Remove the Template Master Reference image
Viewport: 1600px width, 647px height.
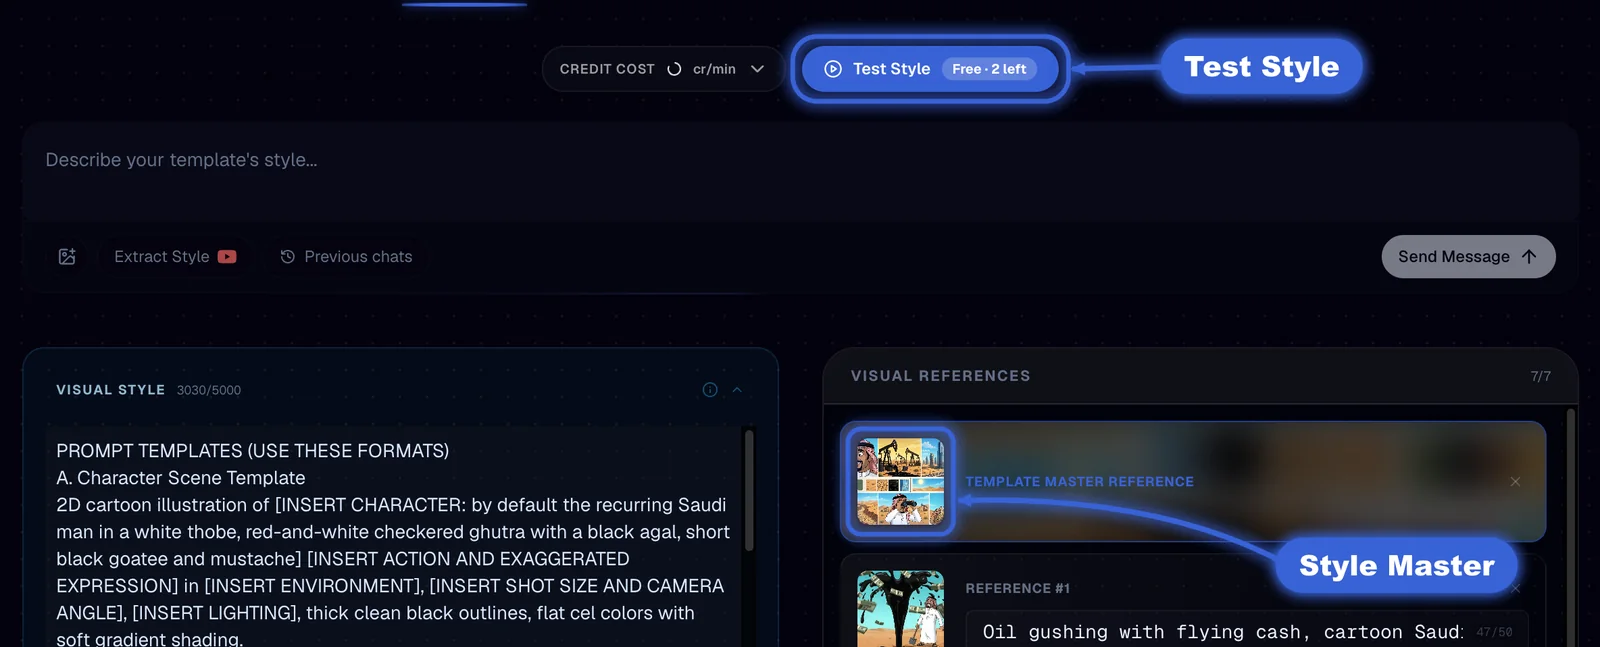click(1515, 482)
